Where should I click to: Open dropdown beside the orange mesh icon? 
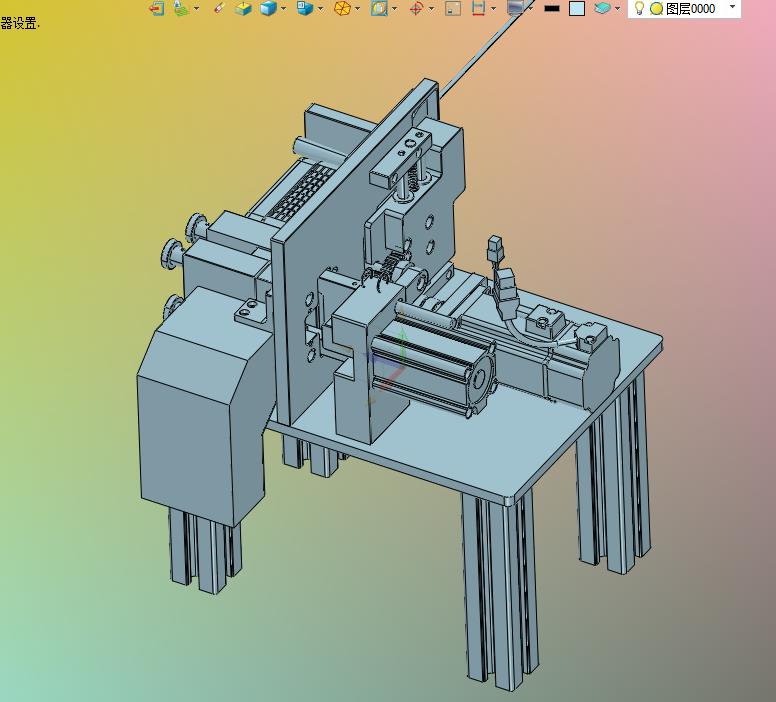[357, 8]
